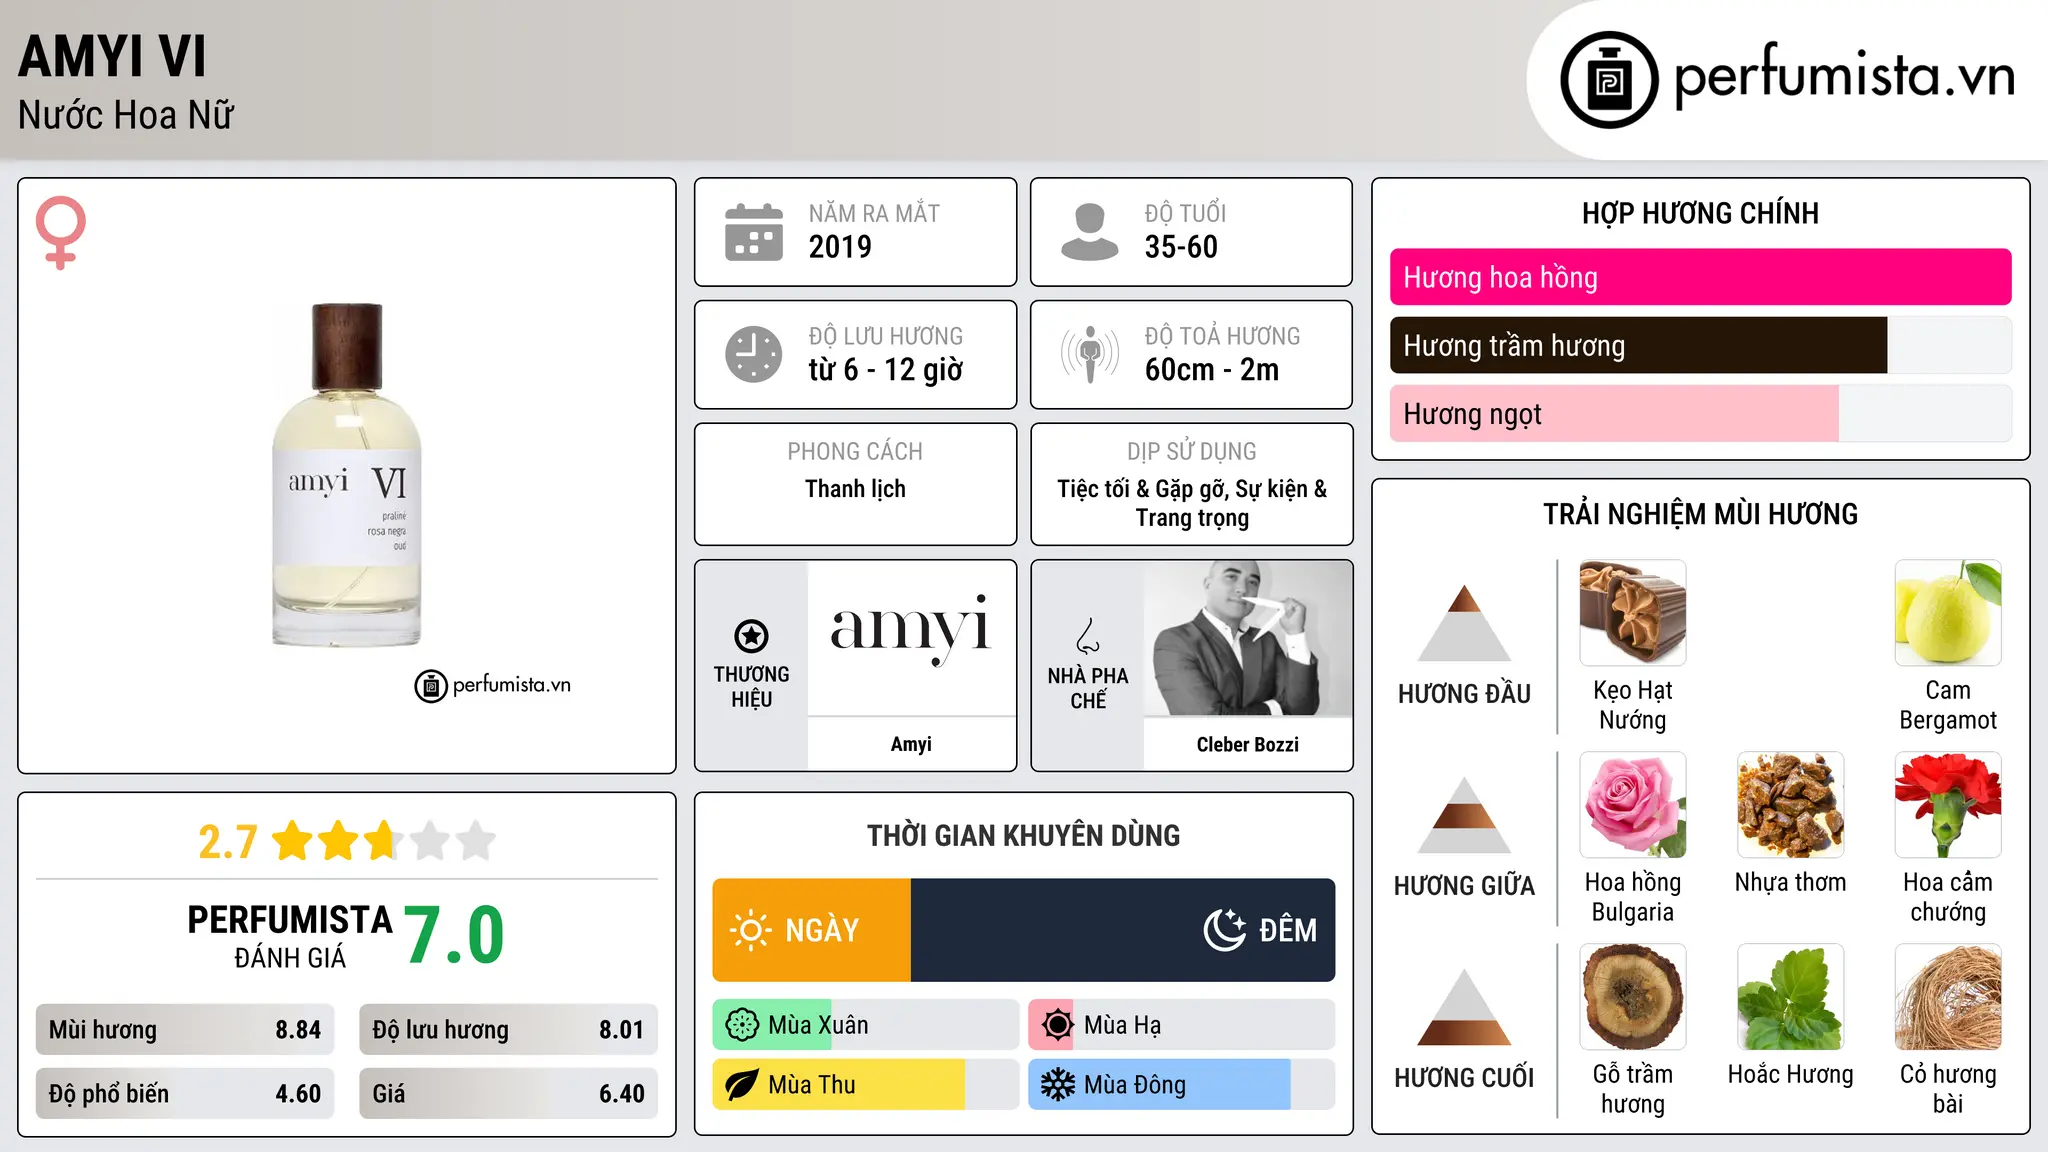Click the moon icon in the Đêm bar
Screen dimensions: 2048x1152
[1225, 930]
